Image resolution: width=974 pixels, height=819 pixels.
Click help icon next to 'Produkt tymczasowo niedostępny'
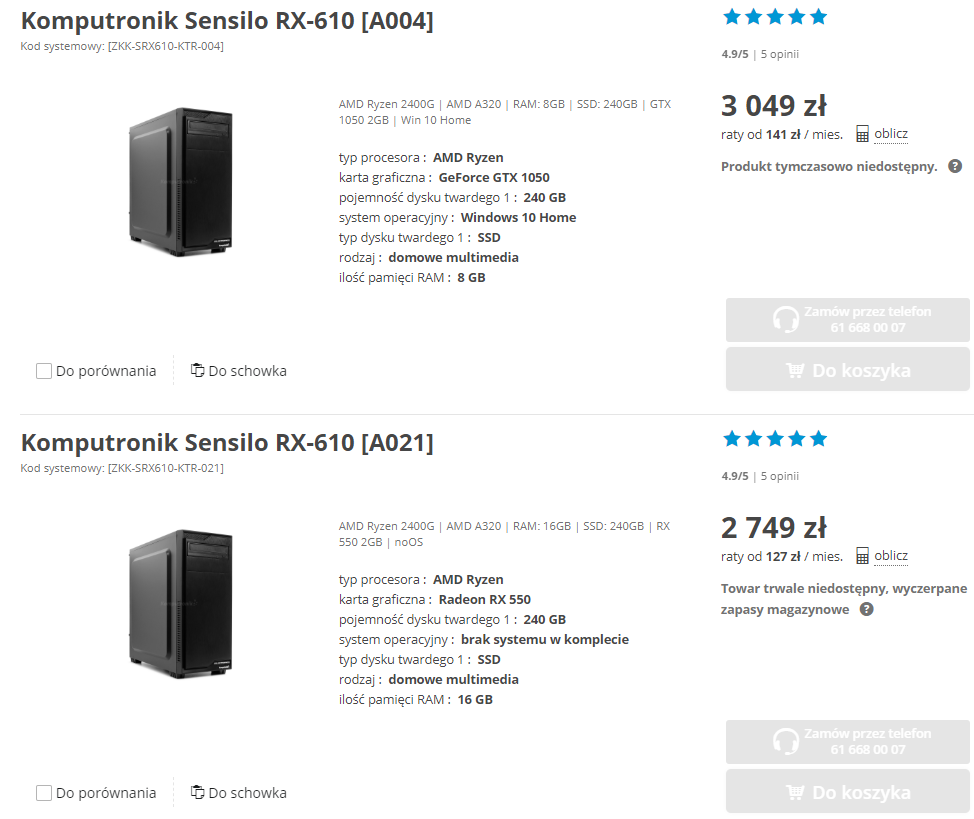(955, 166)
